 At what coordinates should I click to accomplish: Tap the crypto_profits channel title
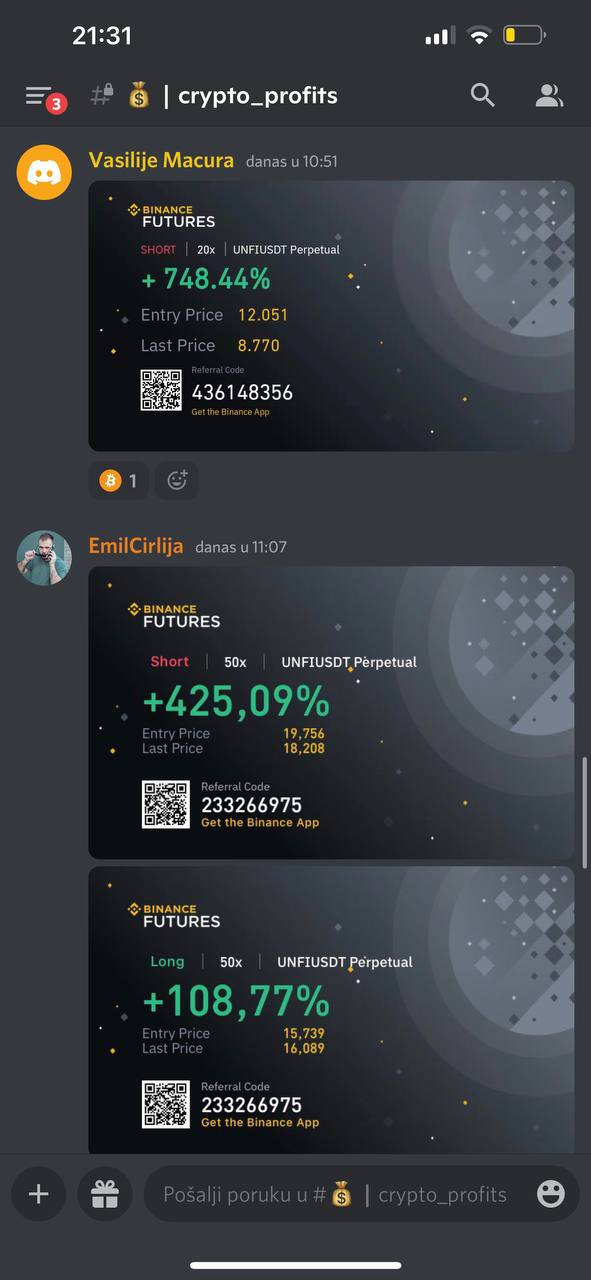(x=258, y=96)
